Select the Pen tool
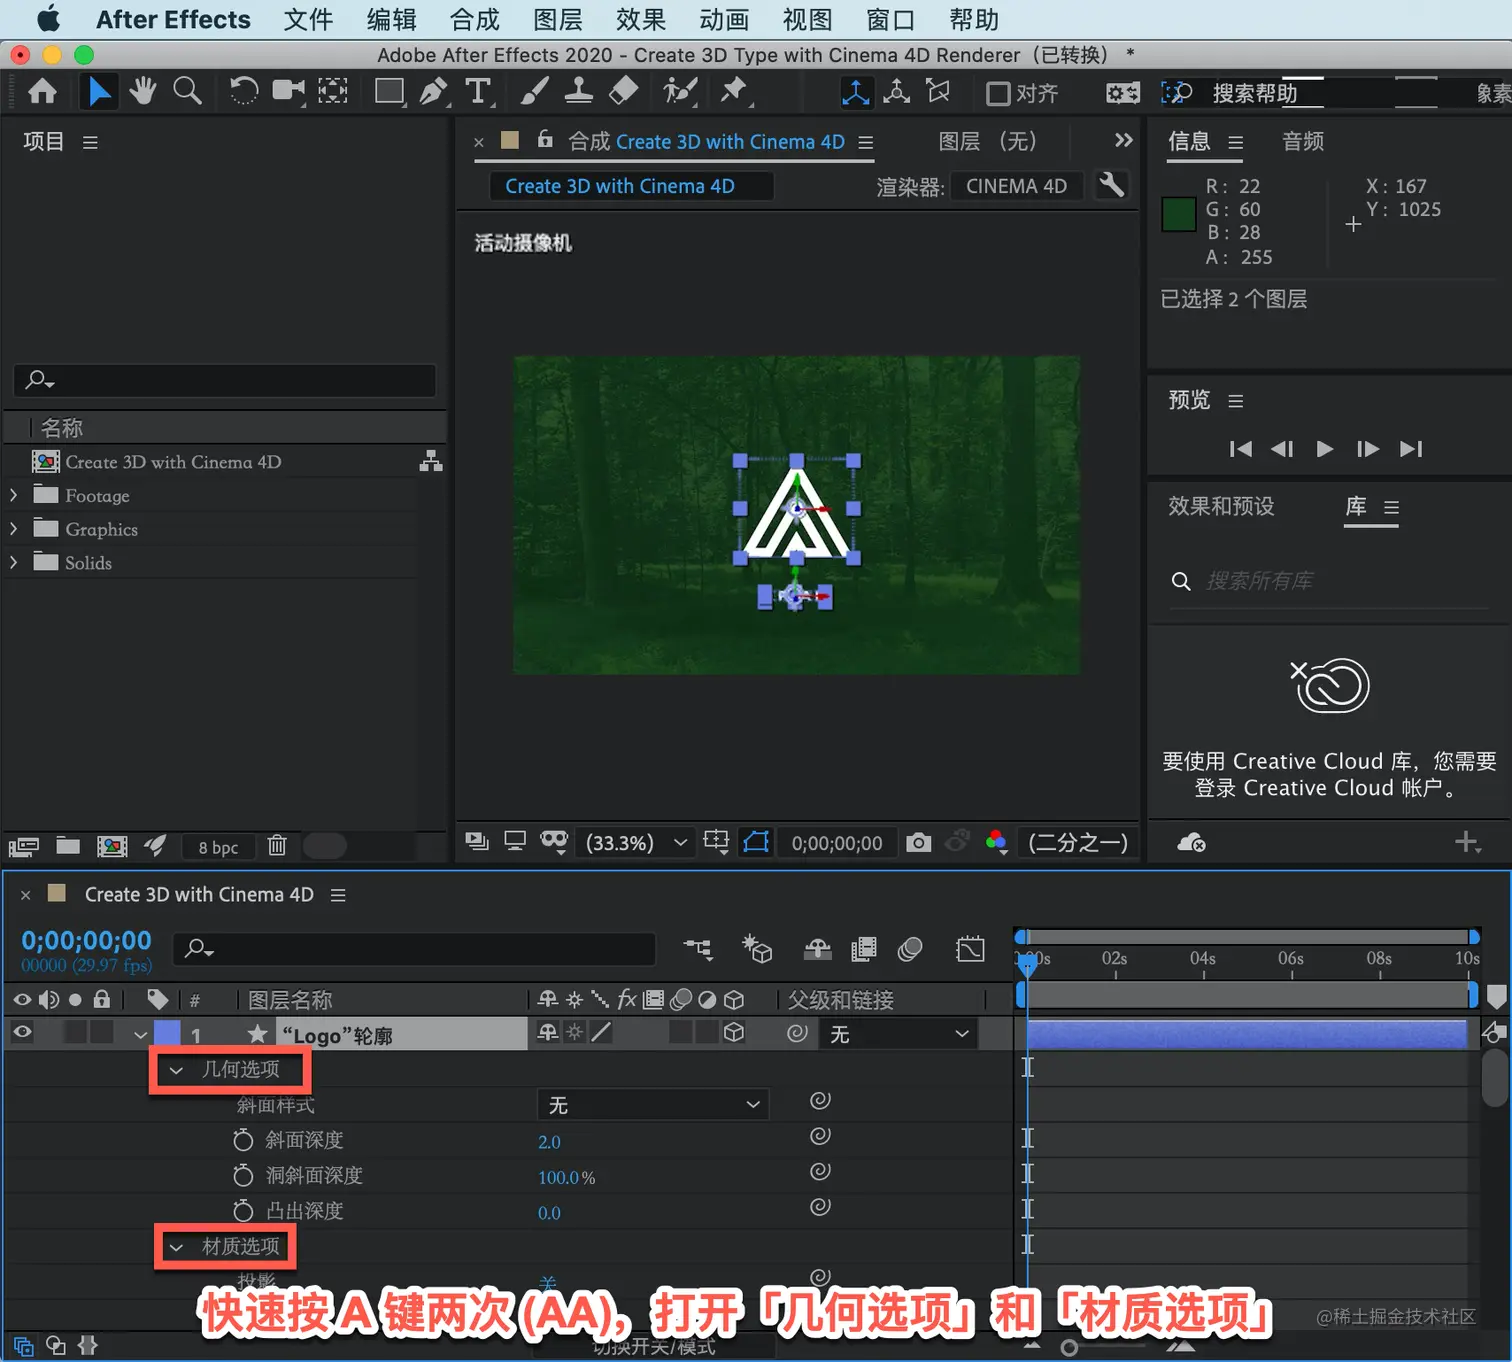The image size is (1512, 1362). (x=433, y=91)
